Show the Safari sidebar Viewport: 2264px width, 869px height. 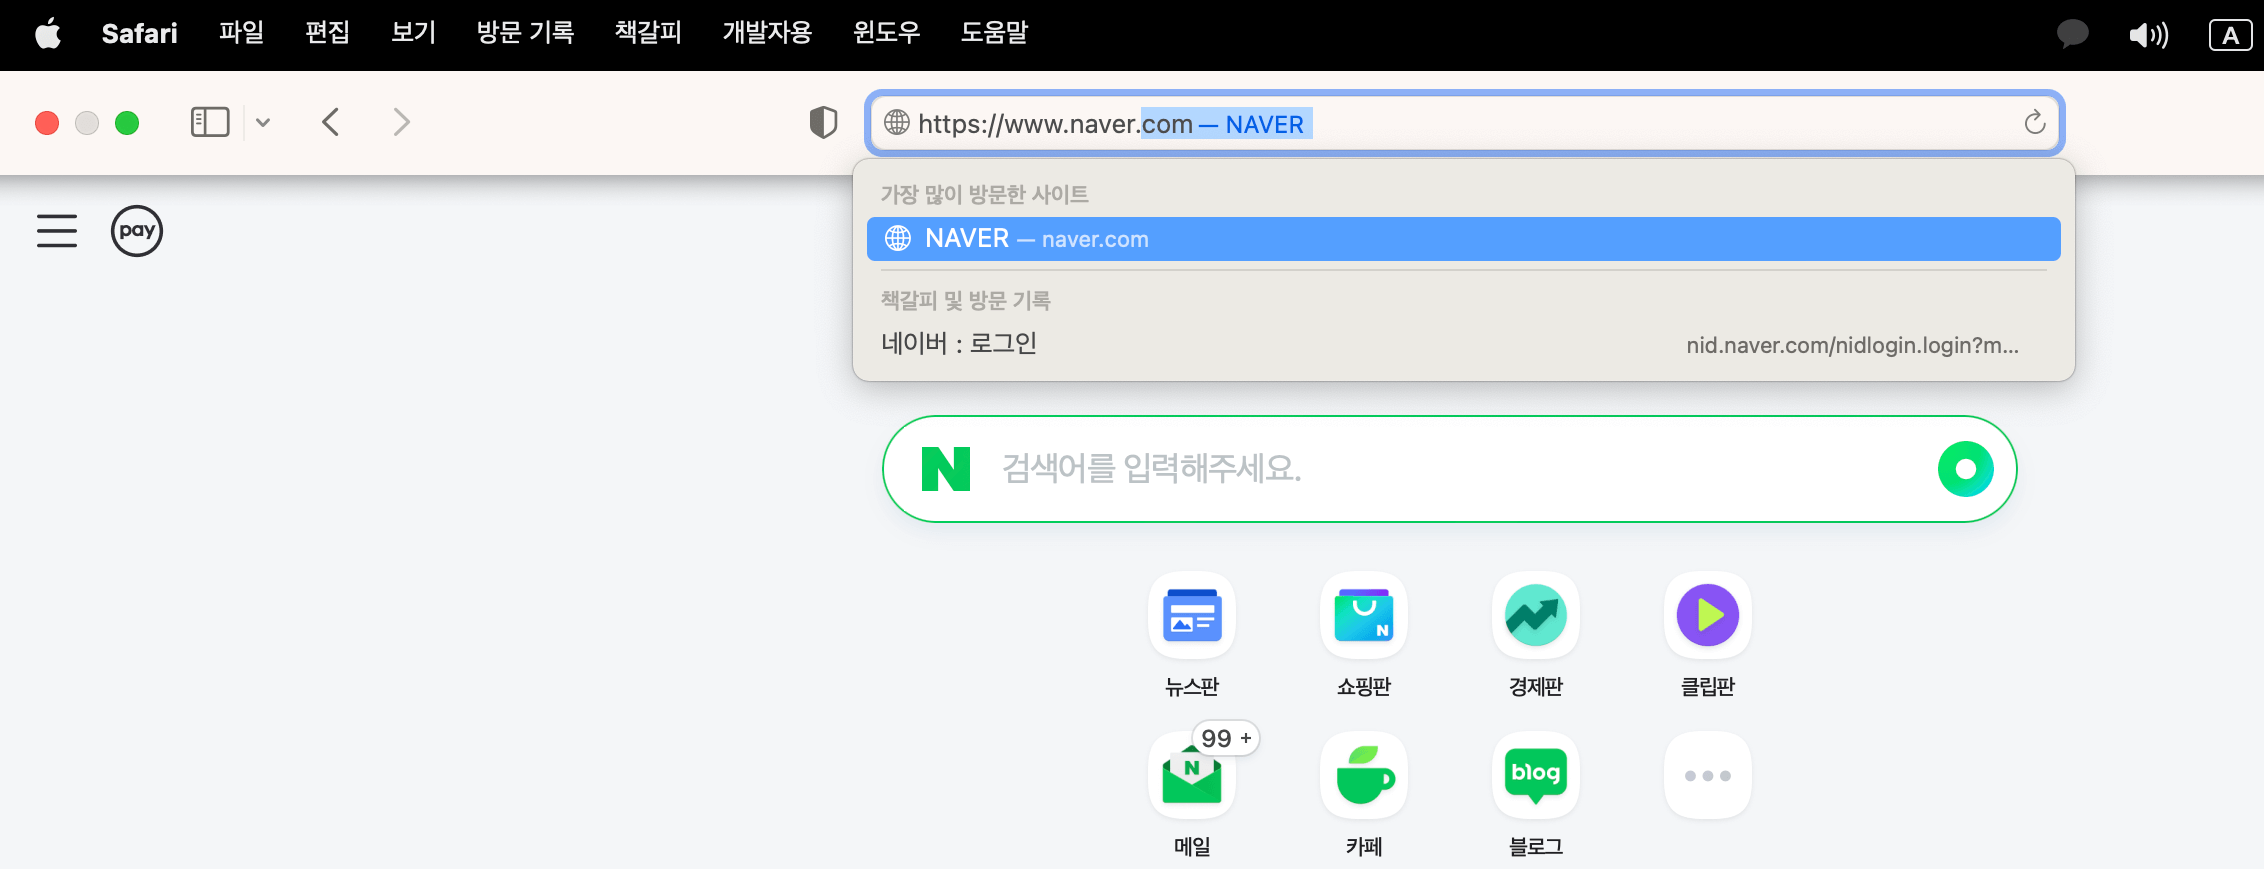[210, 122]
